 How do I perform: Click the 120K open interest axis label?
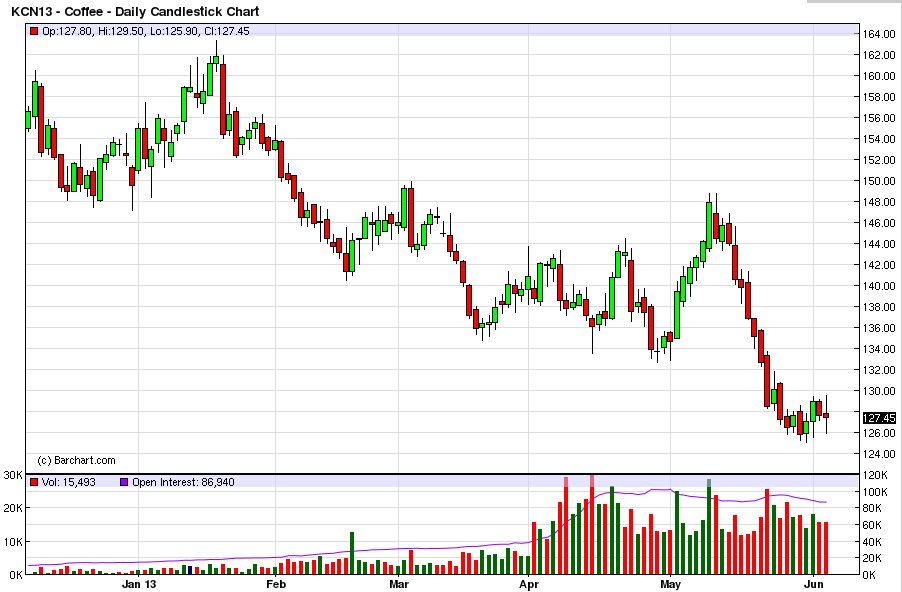coord(874,475)
